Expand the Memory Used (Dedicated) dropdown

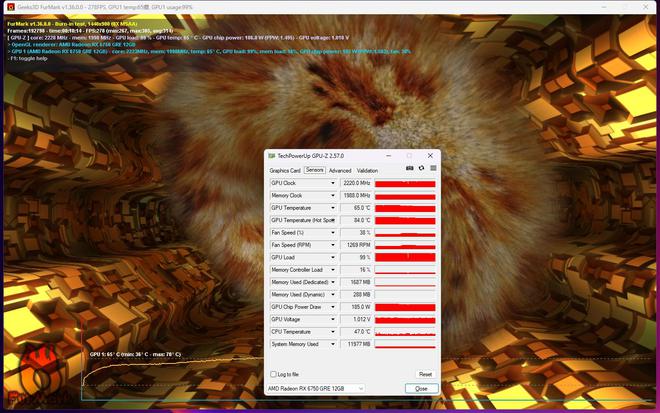pos(333,282)
